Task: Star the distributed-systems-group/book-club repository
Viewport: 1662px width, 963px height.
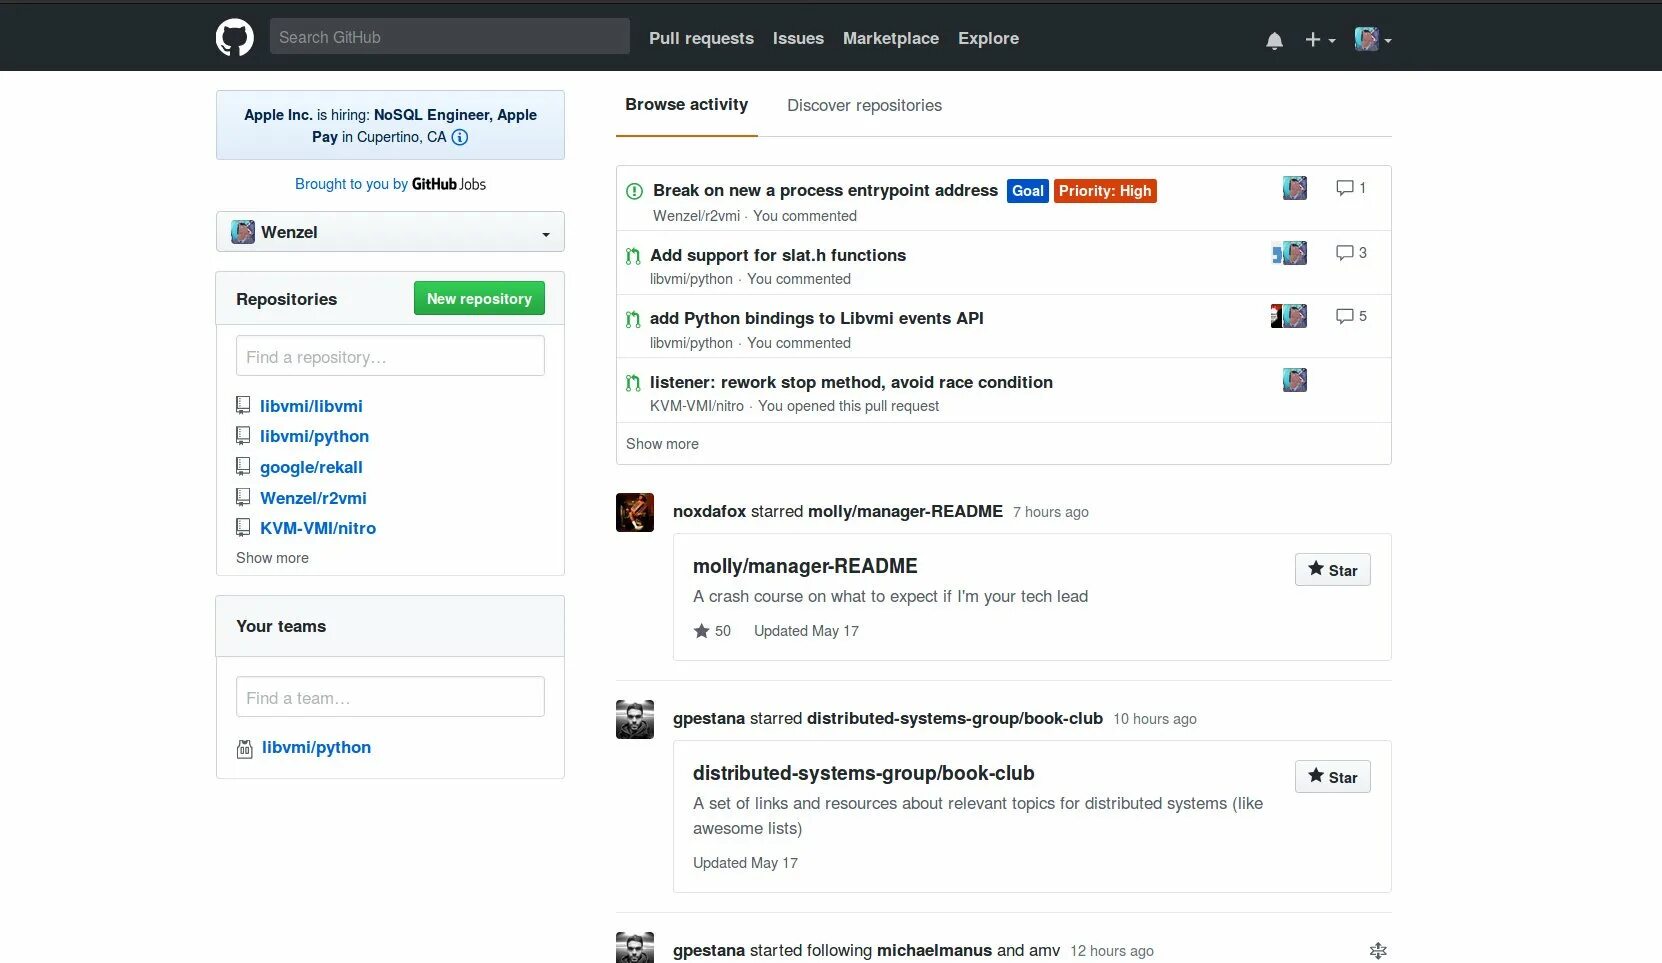Action: pos(1332,777)
